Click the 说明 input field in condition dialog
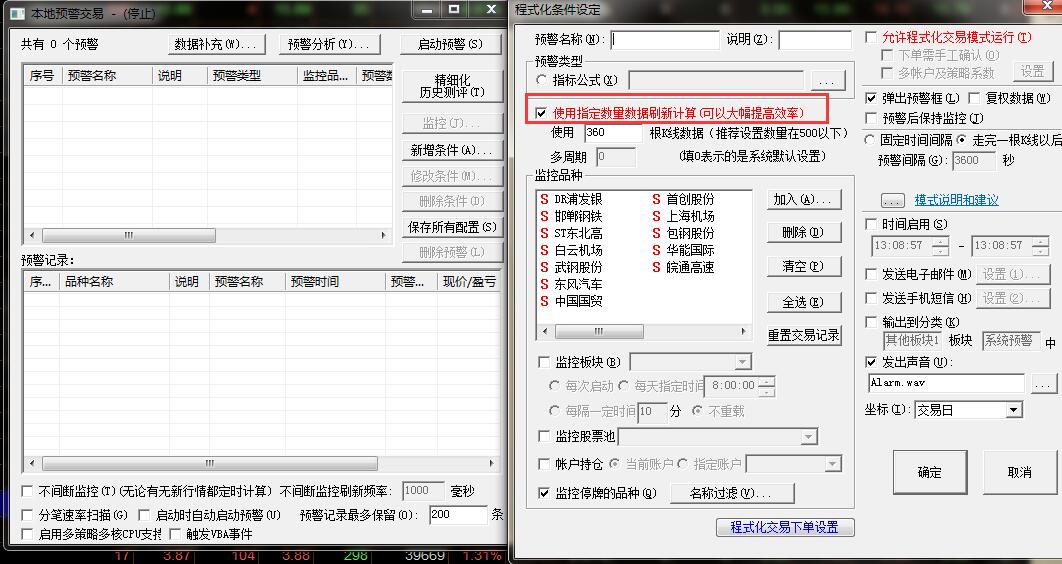 815,40
